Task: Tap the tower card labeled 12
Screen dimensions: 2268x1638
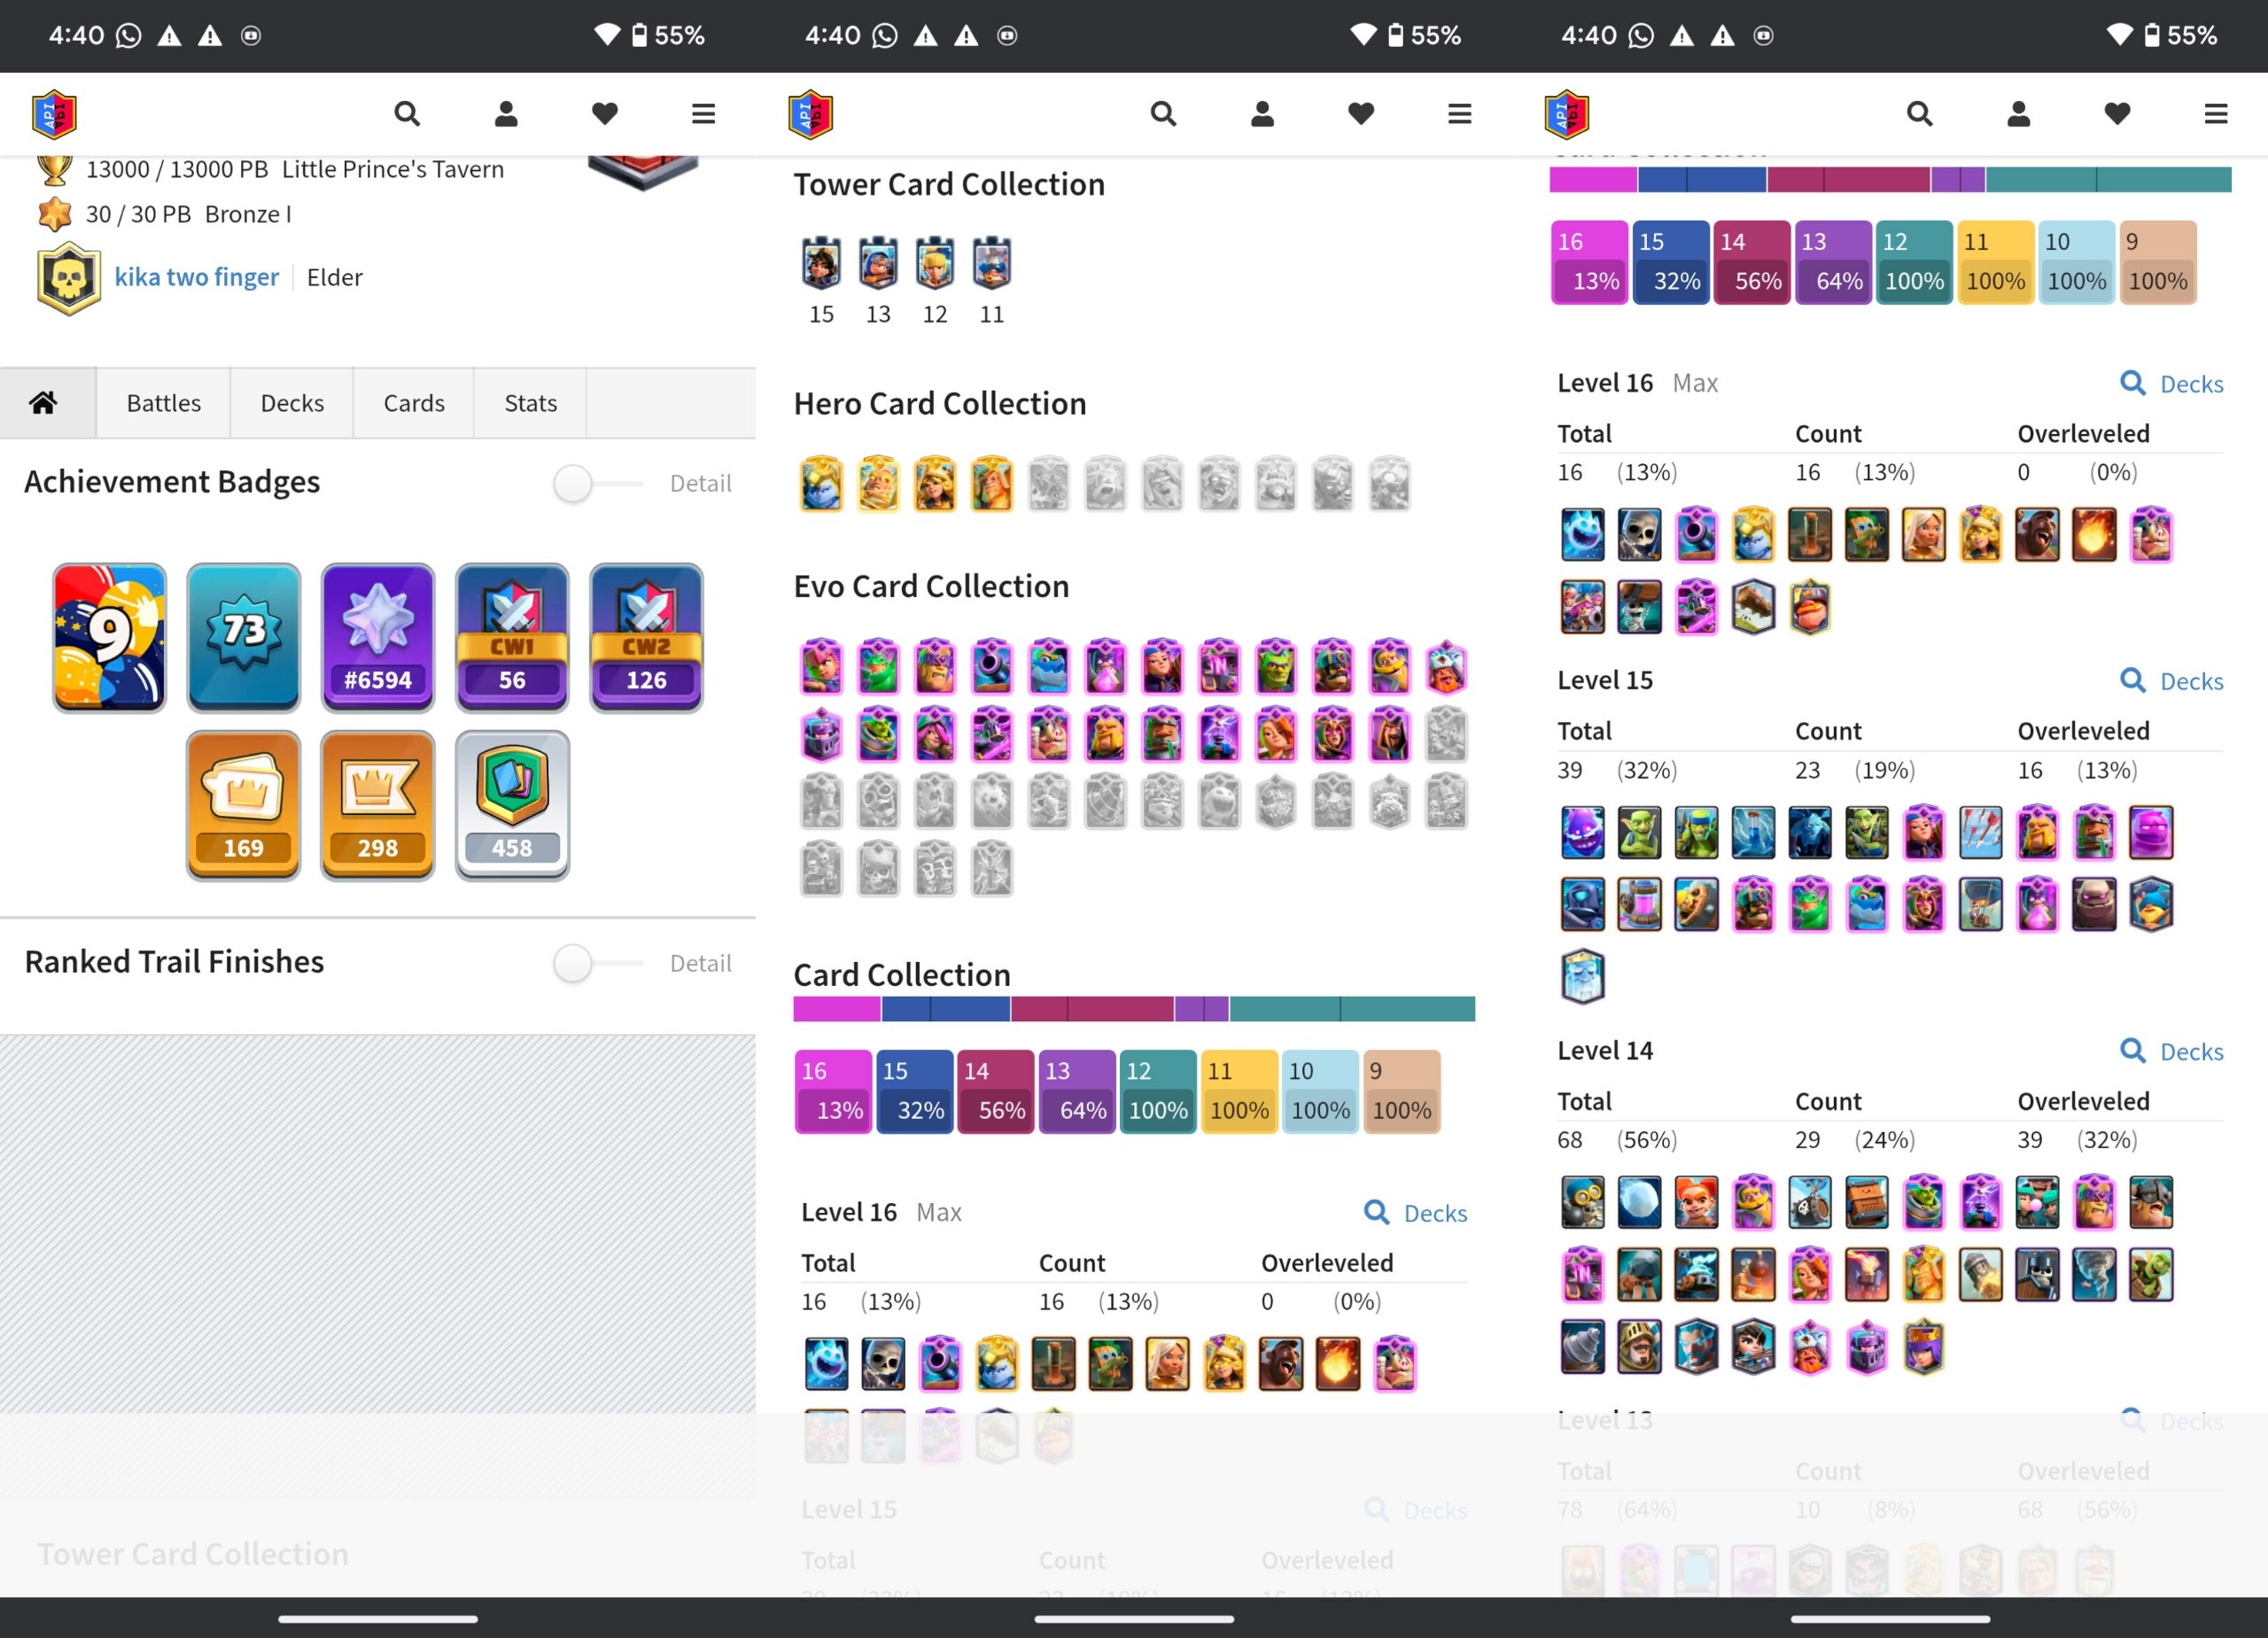Action: click(935, 263)
